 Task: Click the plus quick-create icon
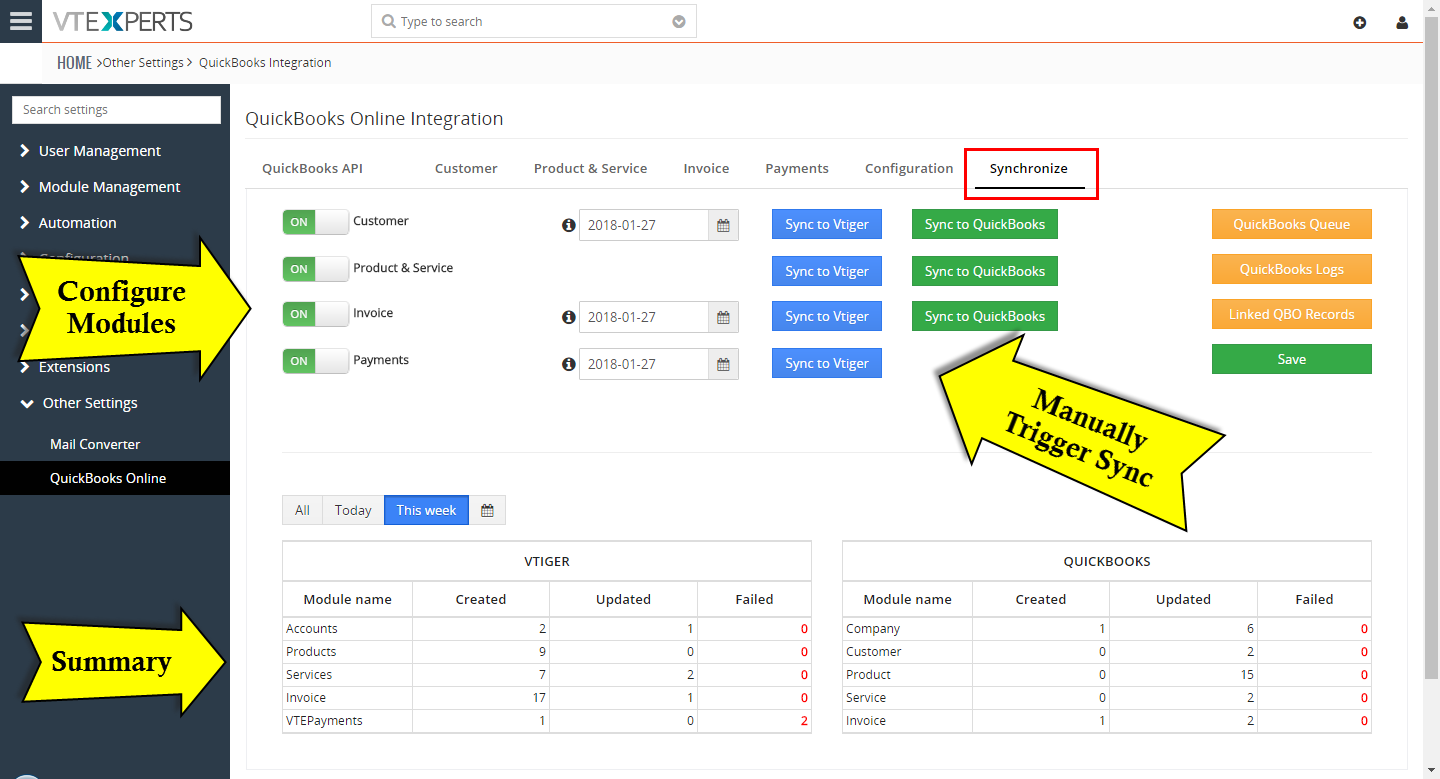[x=1359, y=22]
